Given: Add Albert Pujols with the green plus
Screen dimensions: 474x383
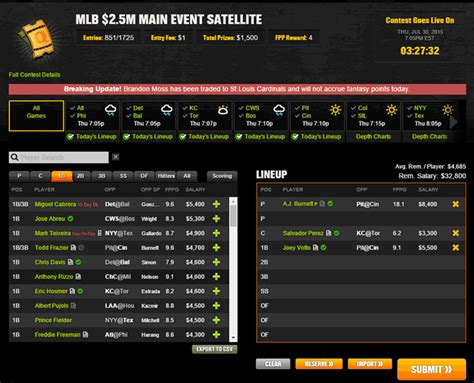Looking at the screenshot, I should point(216,306).
